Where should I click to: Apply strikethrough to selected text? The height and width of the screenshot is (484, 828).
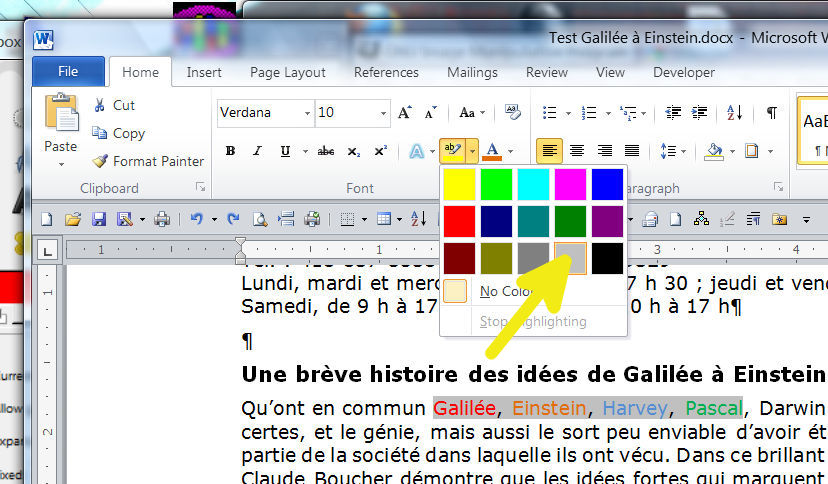coord(326,151)
